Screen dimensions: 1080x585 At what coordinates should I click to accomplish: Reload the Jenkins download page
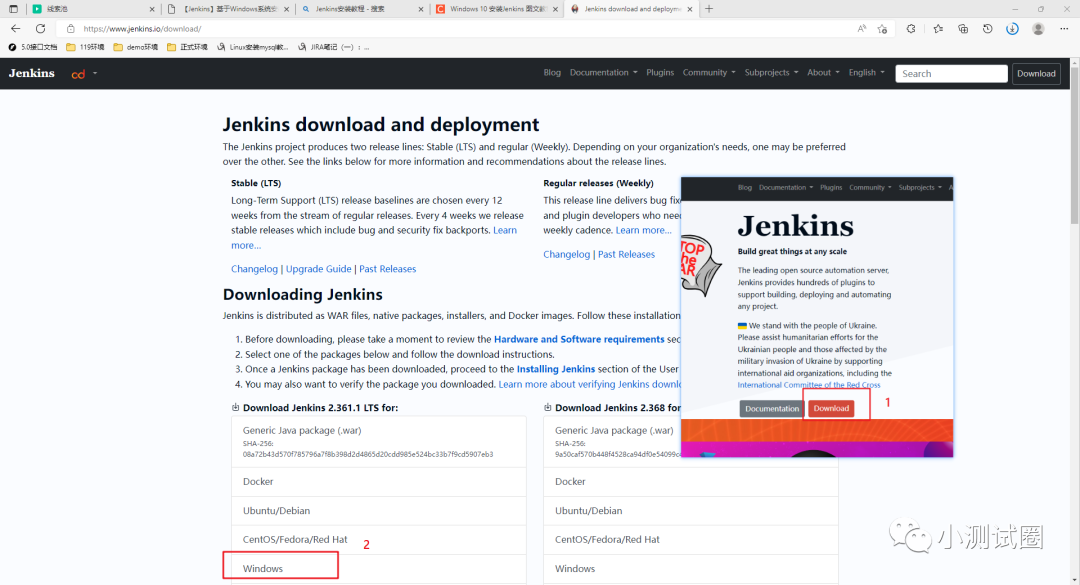pos(41,29)
